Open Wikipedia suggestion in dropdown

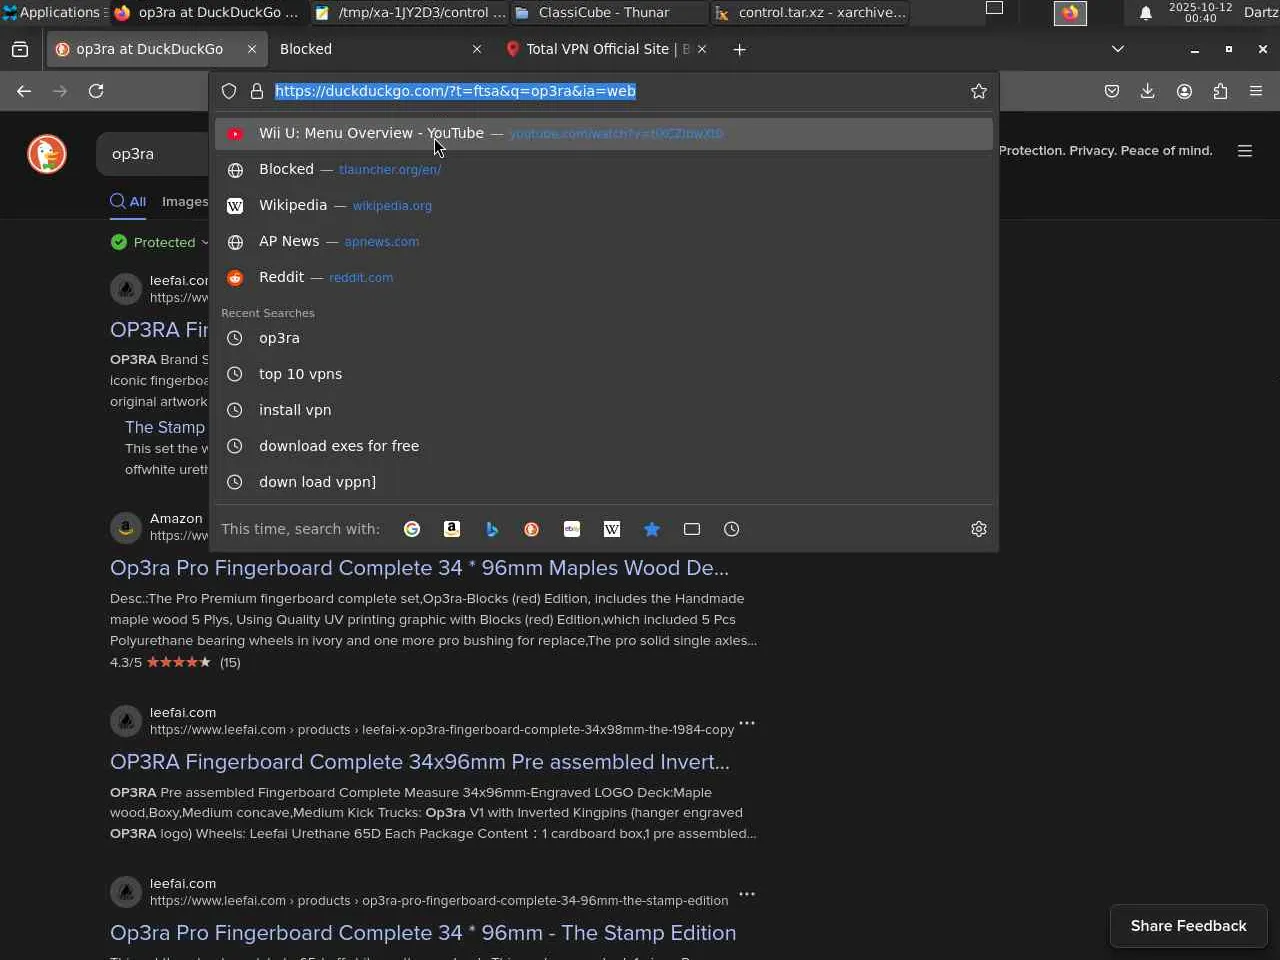604,205
